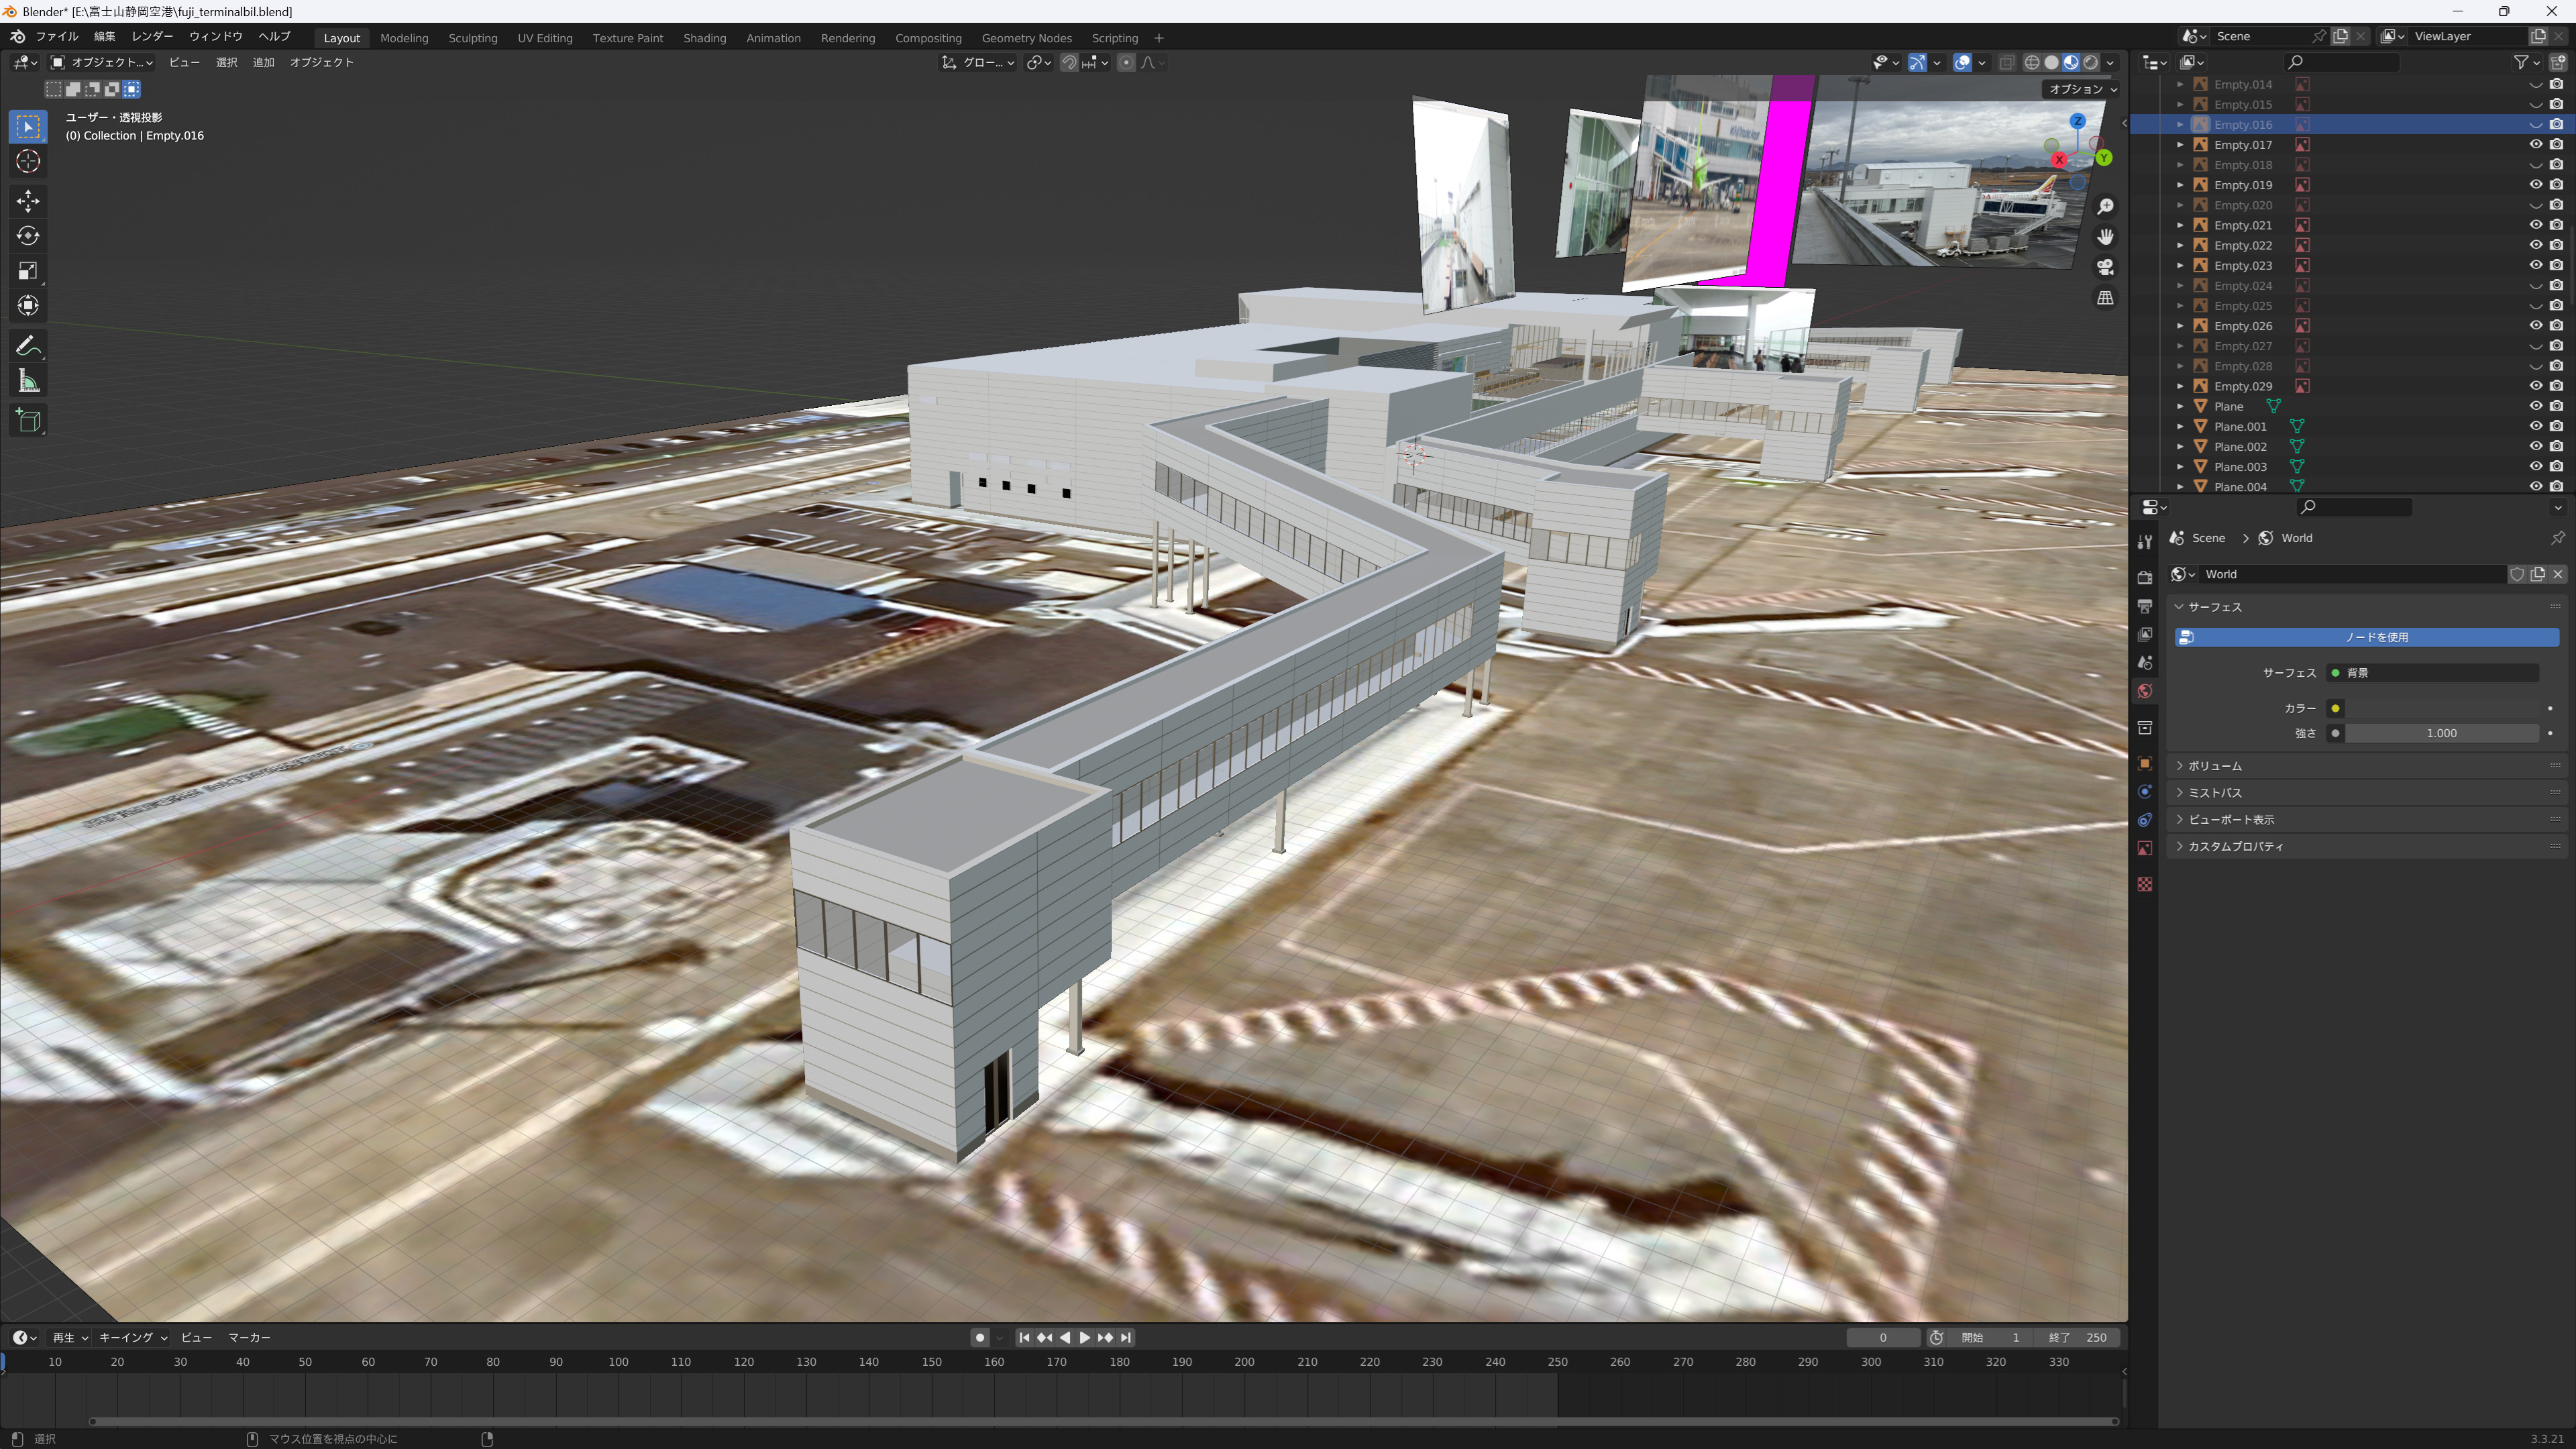Activate the Rotate tool

point(28,236)
